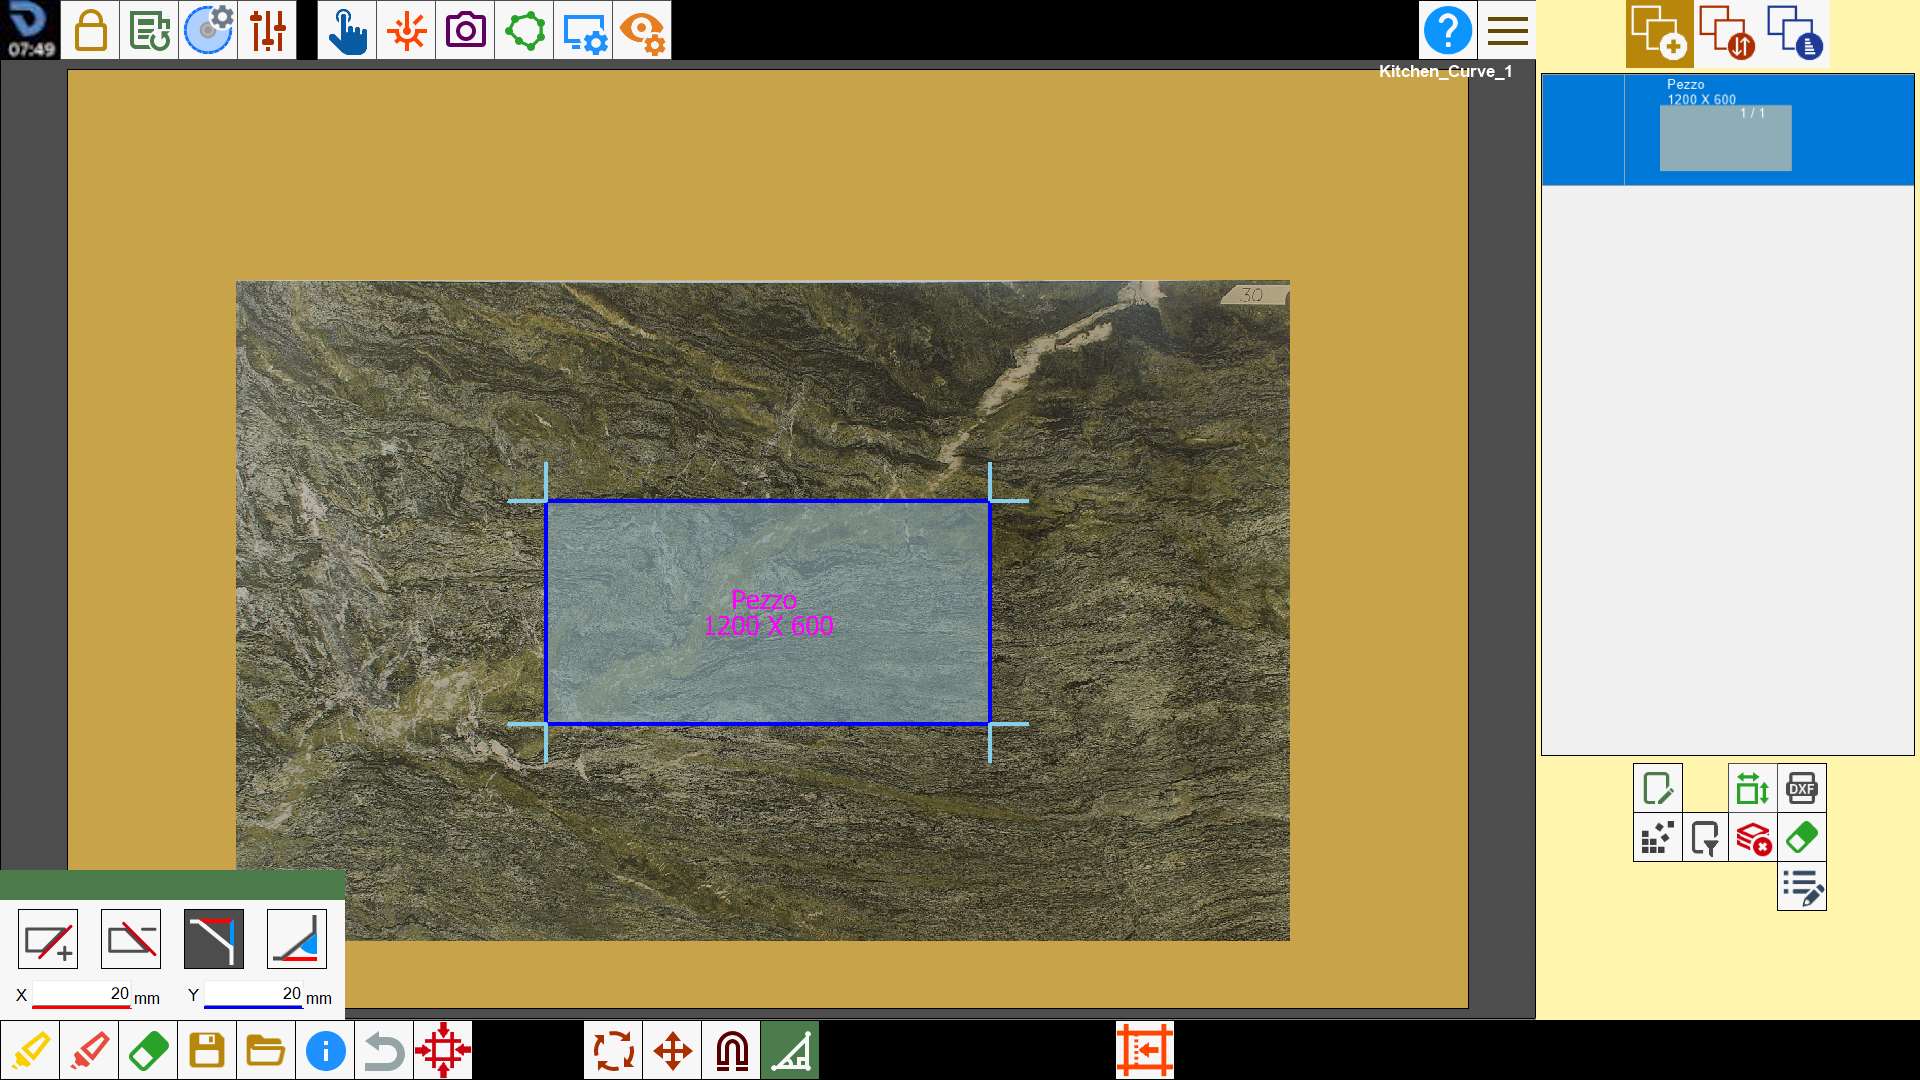Viewport: 1920px width, 1080px height.
Task: Click the open folder icon
Action: pyautogui.click(x=266, y=1050)
